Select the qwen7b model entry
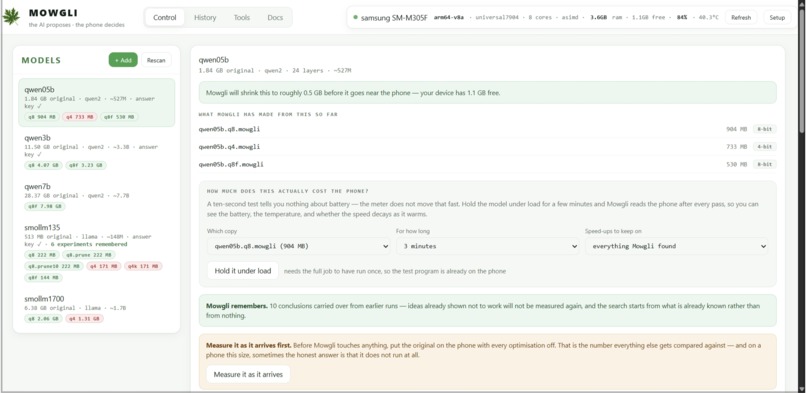Screen dimensions: 806x393 tap(97, 196)
